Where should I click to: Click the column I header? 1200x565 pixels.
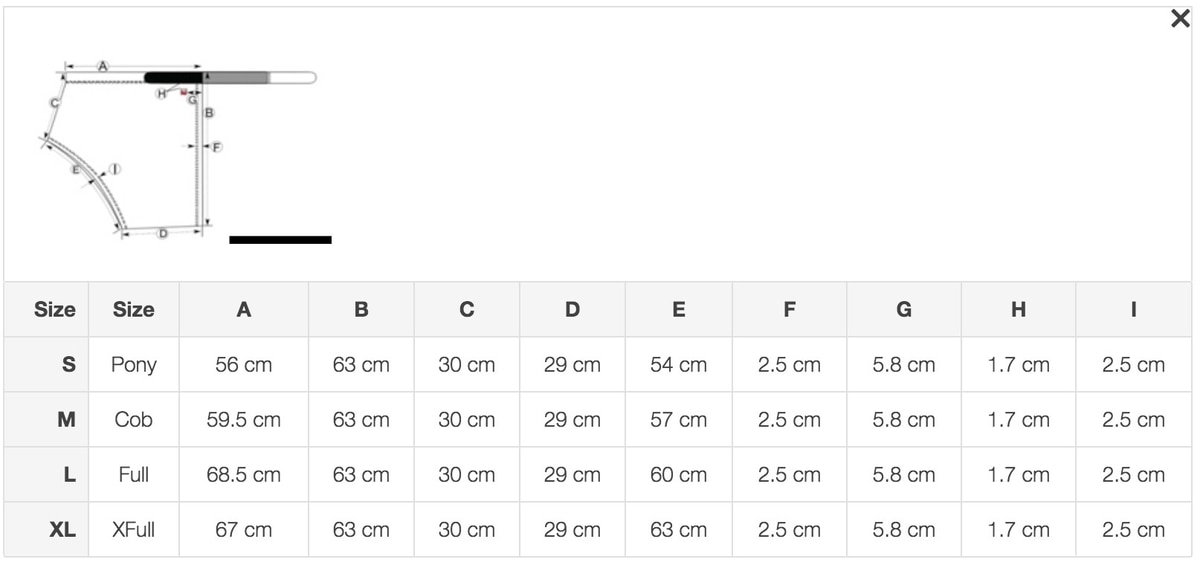coord(1133,310)
